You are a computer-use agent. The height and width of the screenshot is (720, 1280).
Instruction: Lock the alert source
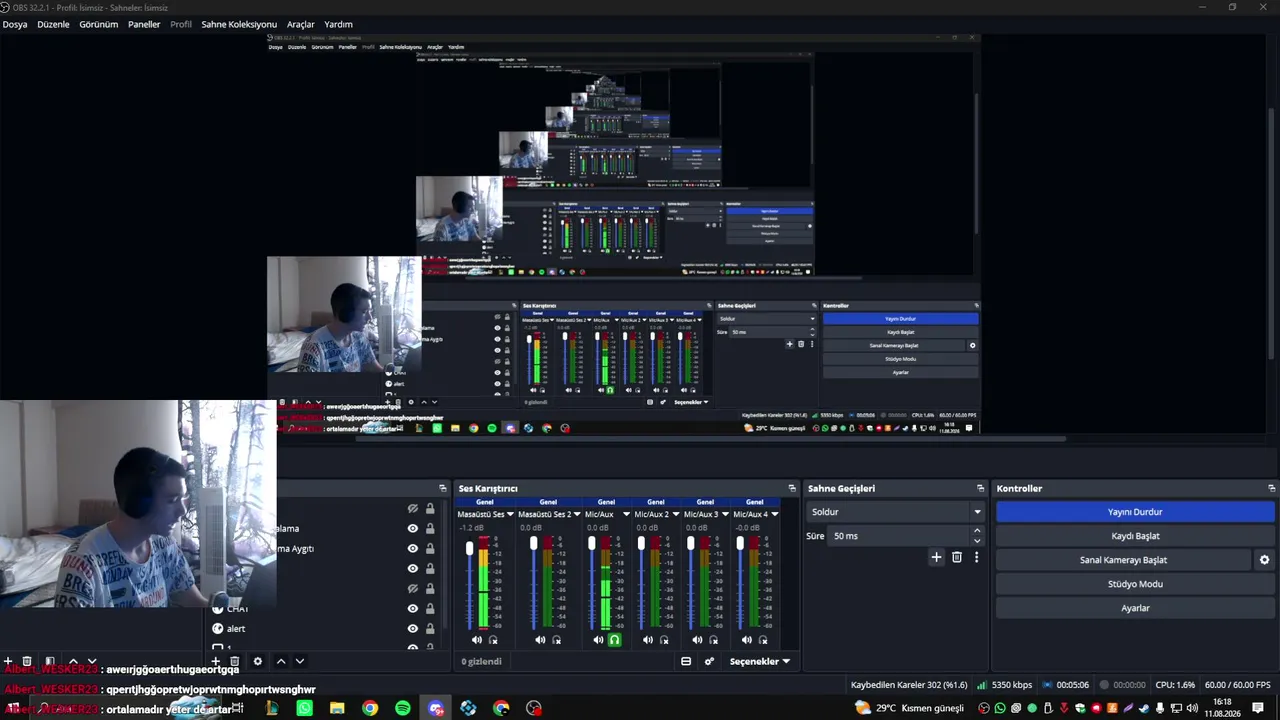(x=430, y=628)
